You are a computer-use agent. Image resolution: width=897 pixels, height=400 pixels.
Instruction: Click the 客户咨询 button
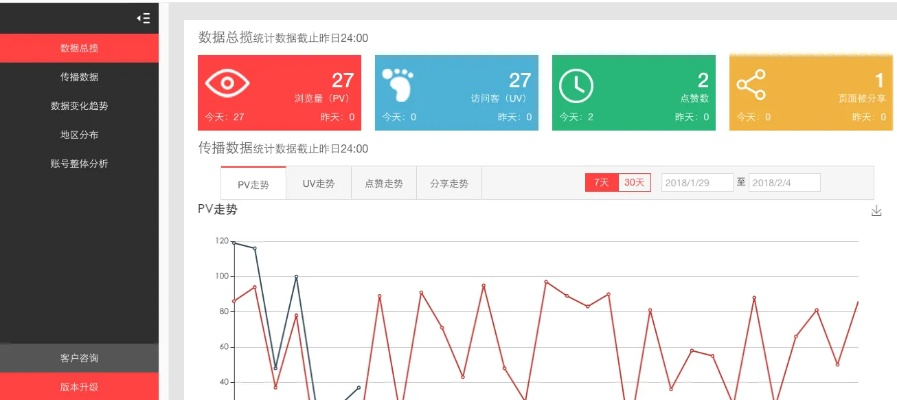79,358
